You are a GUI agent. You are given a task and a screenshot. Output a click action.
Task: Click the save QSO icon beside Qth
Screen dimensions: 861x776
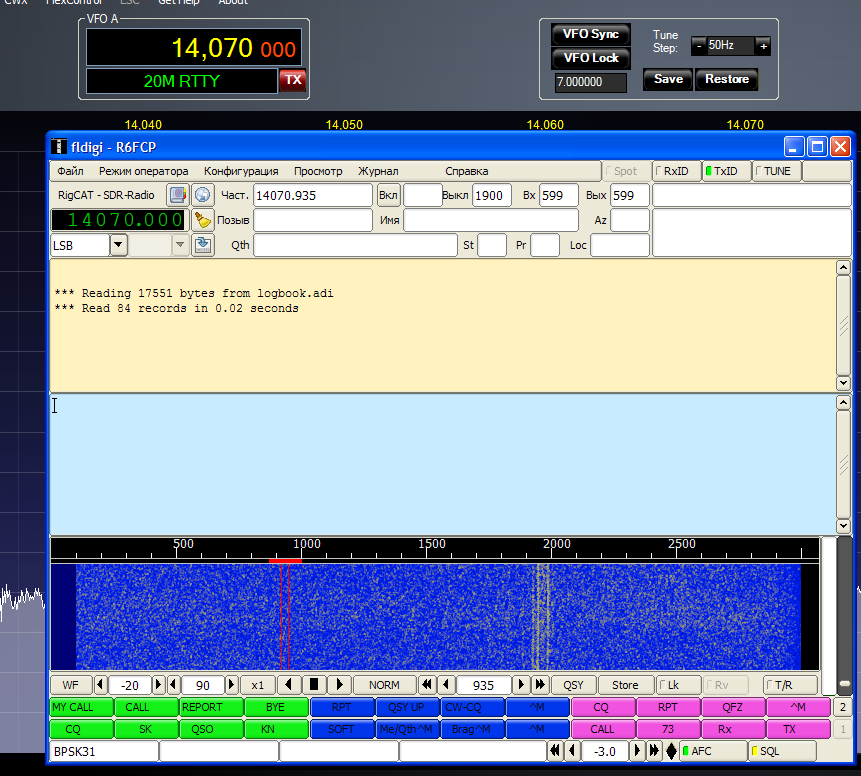click(203, 245)
